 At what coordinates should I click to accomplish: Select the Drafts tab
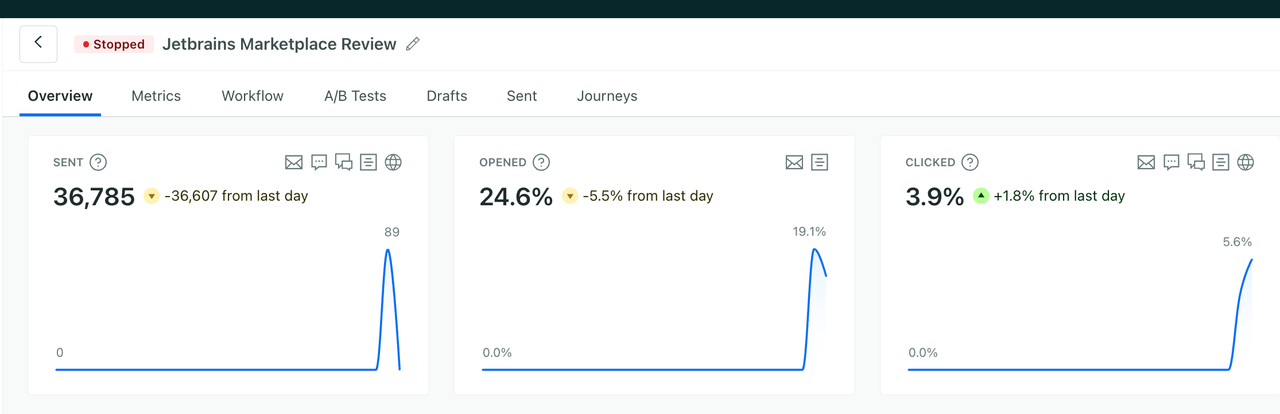tap(447, 96)
